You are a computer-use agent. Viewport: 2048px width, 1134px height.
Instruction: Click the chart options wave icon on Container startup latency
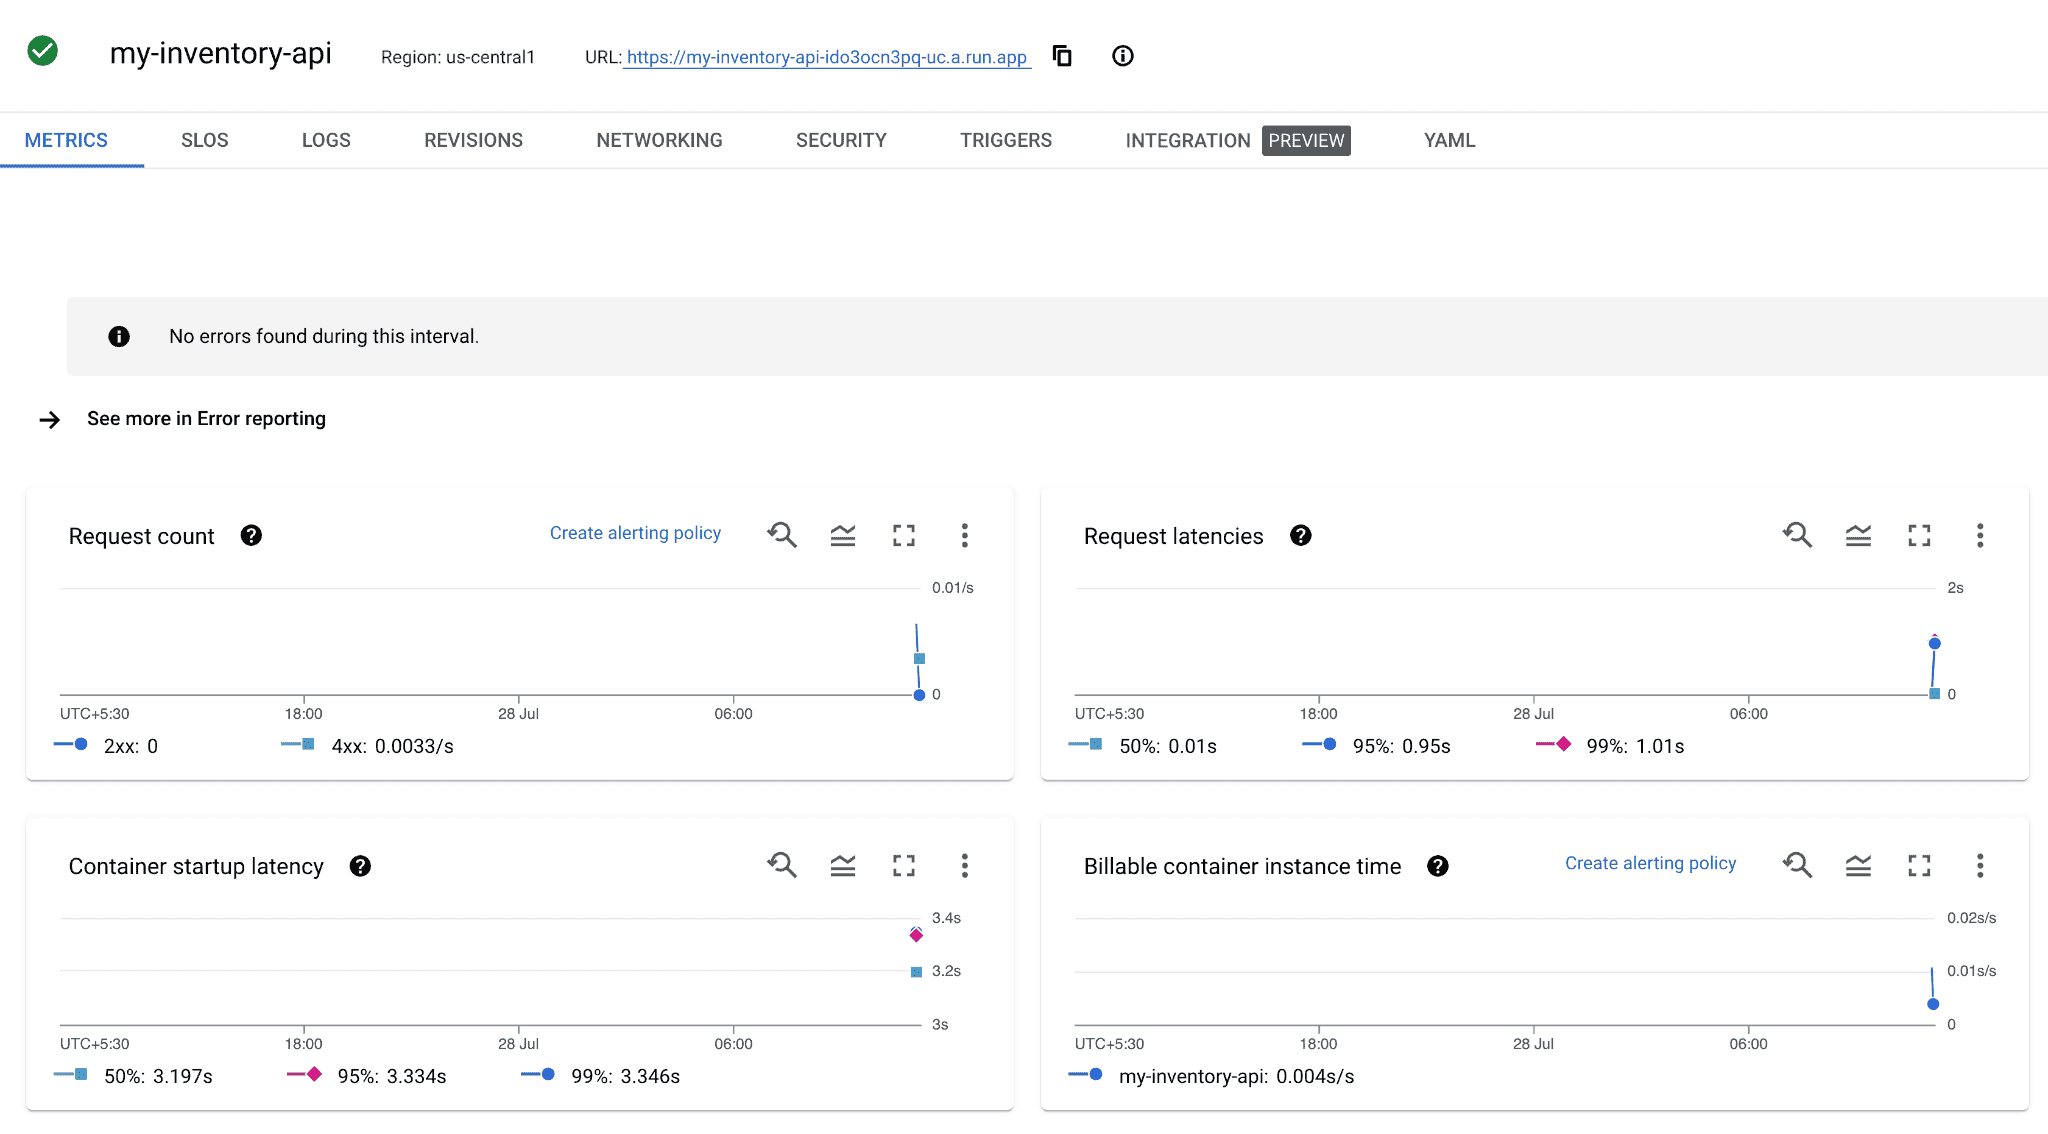point(843,865)
